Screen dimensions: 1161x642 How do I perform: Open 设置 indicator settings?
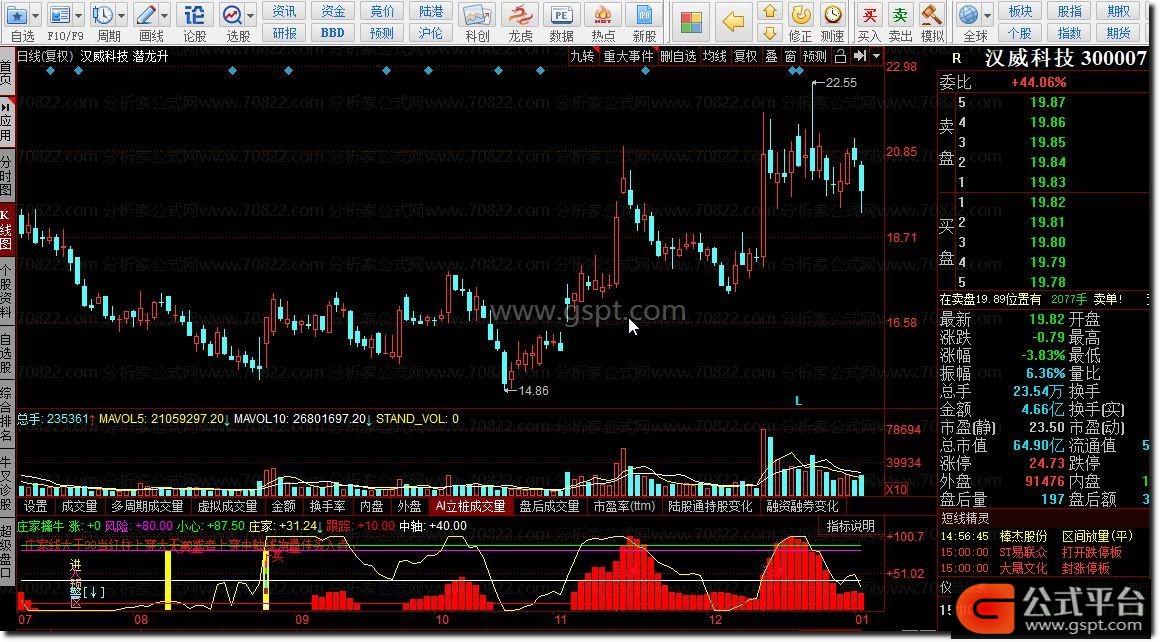[36, 506]
